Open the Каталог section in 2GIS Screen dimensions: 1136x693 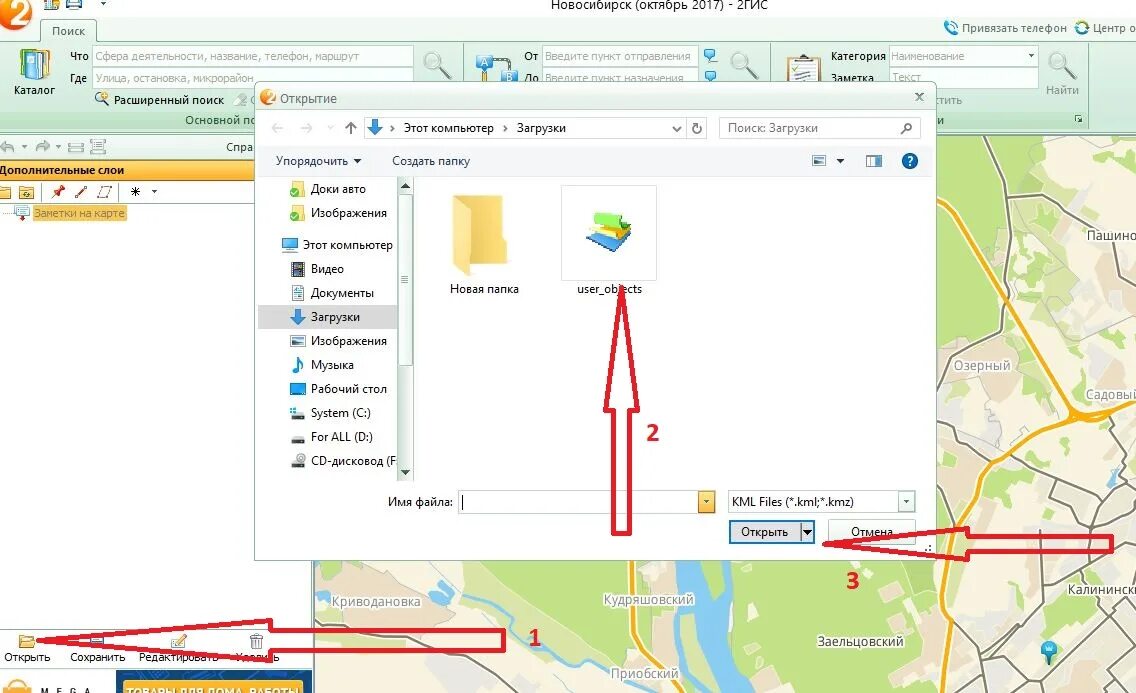click(x=34, y=72)
